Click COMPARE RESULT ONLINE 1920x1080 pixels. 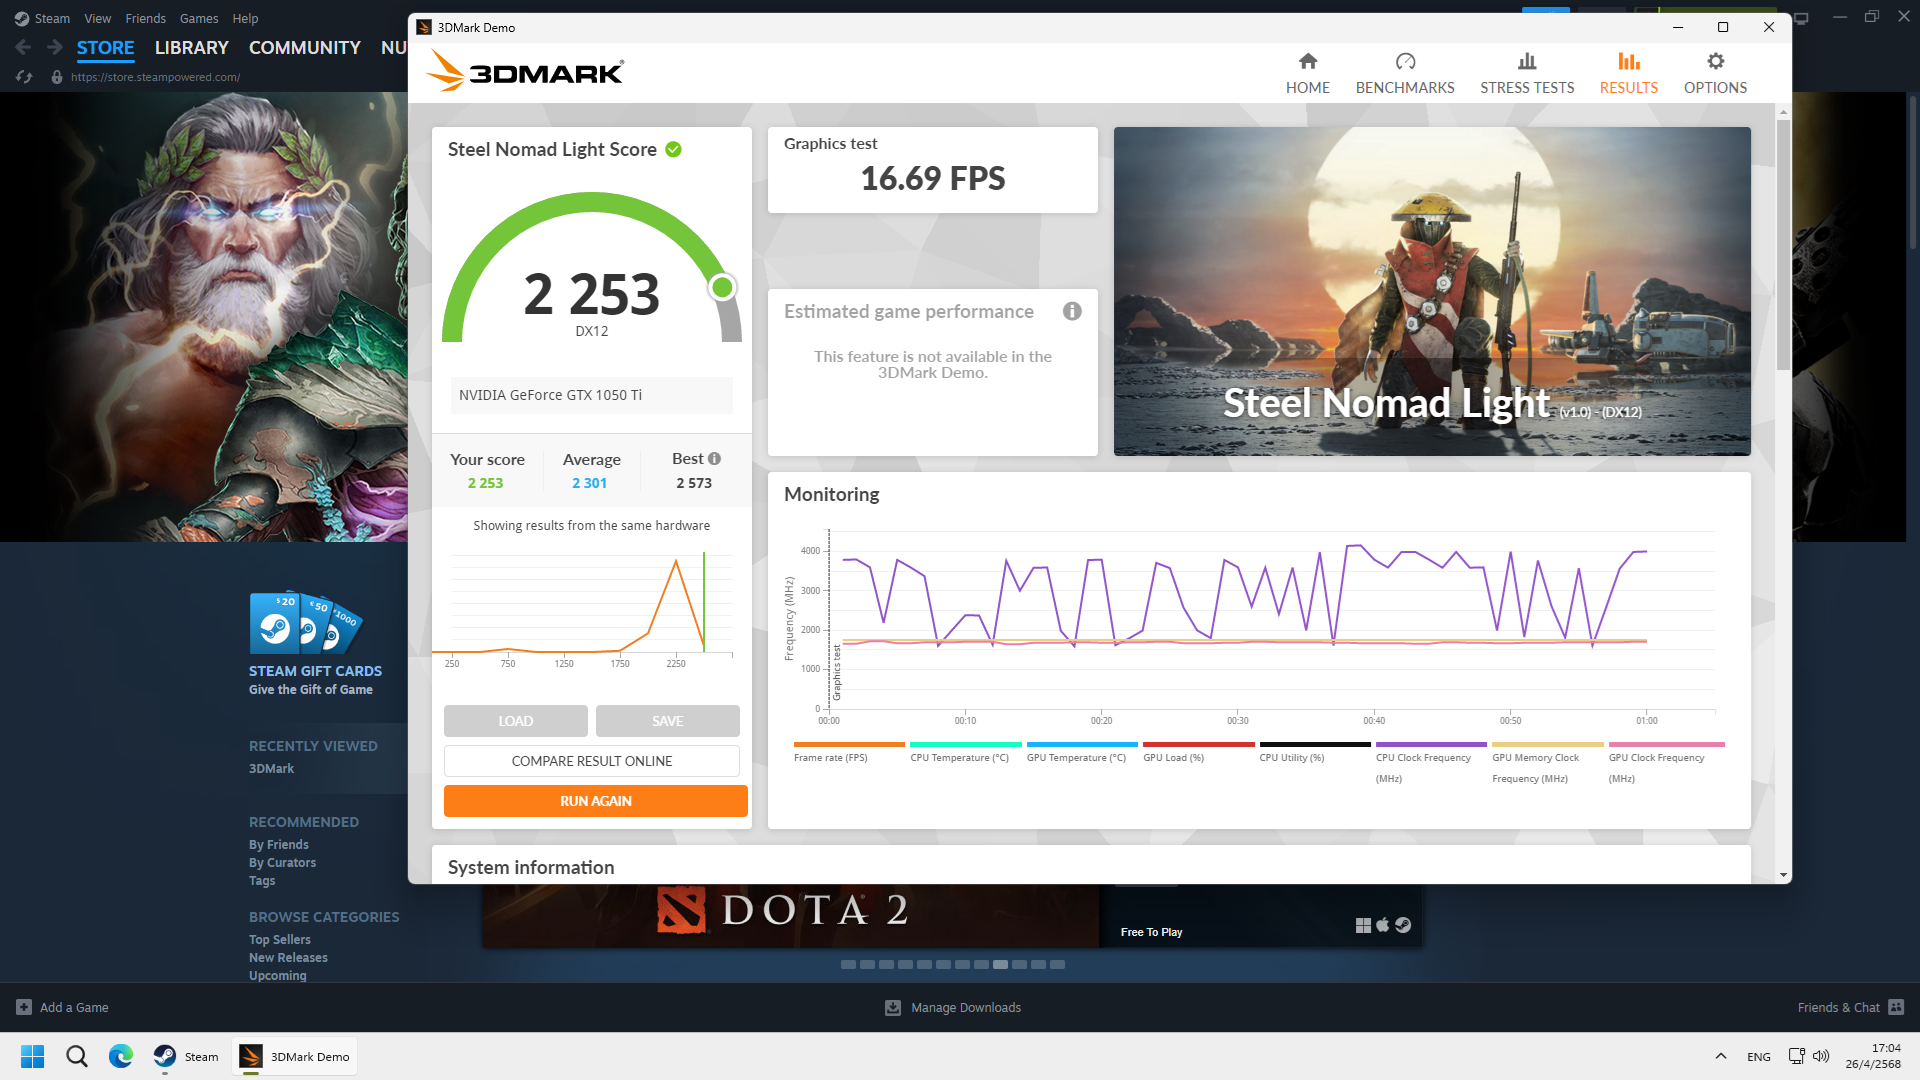(x=592, y=761)
